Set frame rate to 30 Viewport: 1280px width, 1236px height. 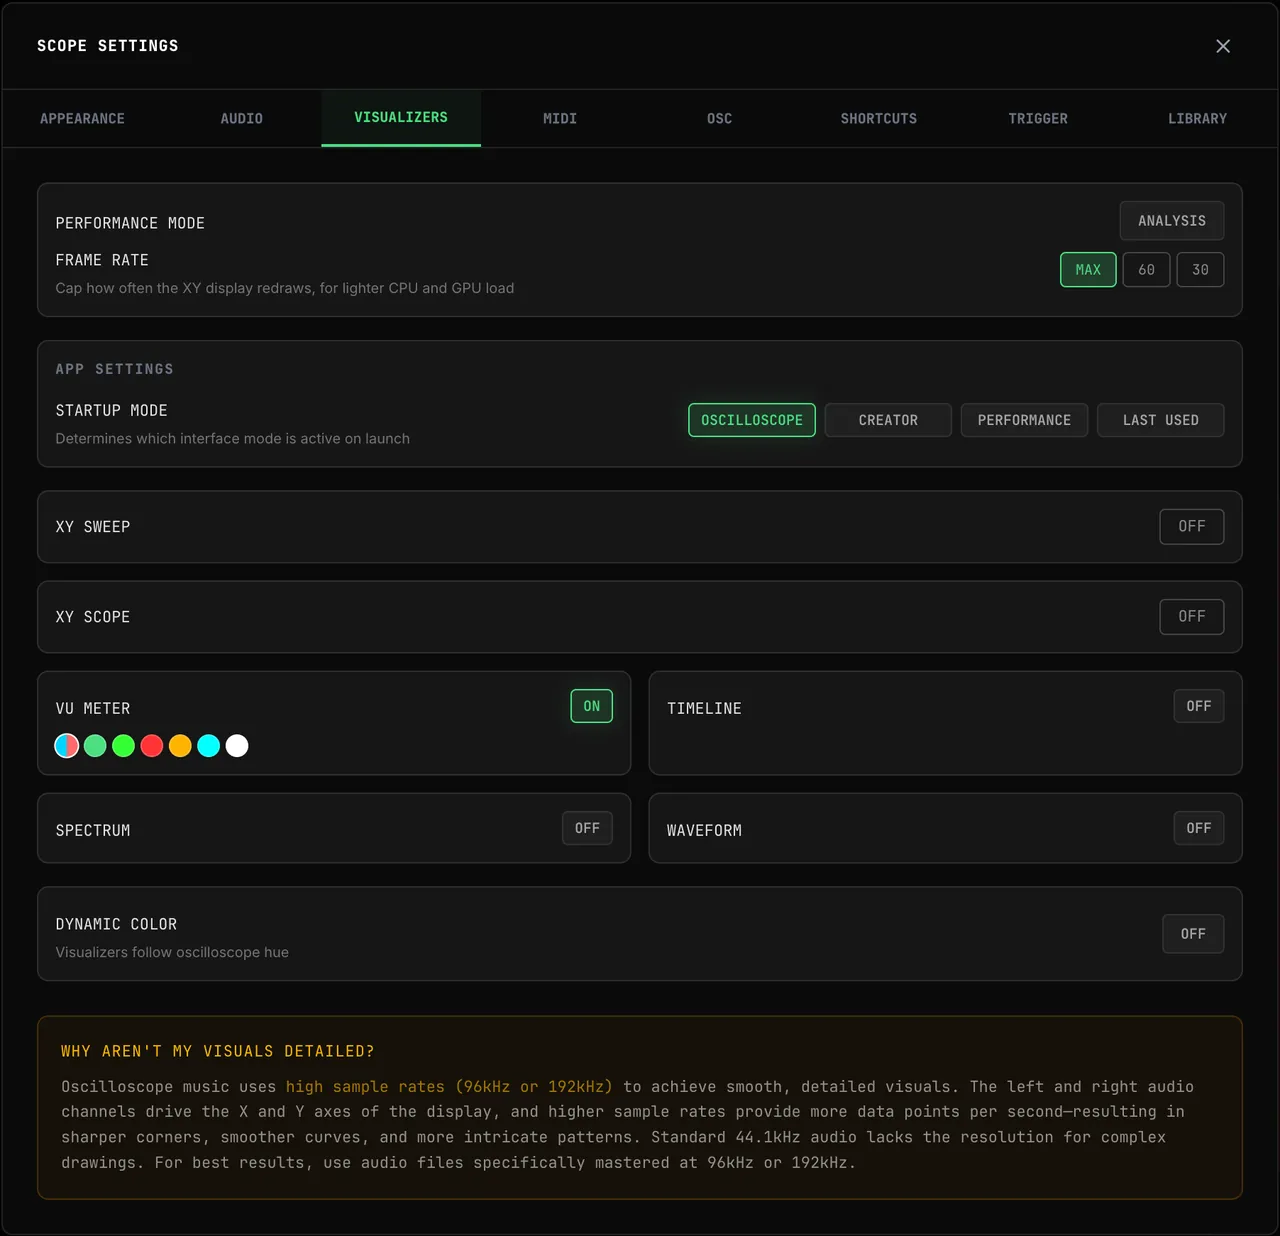pyautogui.click(x=1200, y=270)
